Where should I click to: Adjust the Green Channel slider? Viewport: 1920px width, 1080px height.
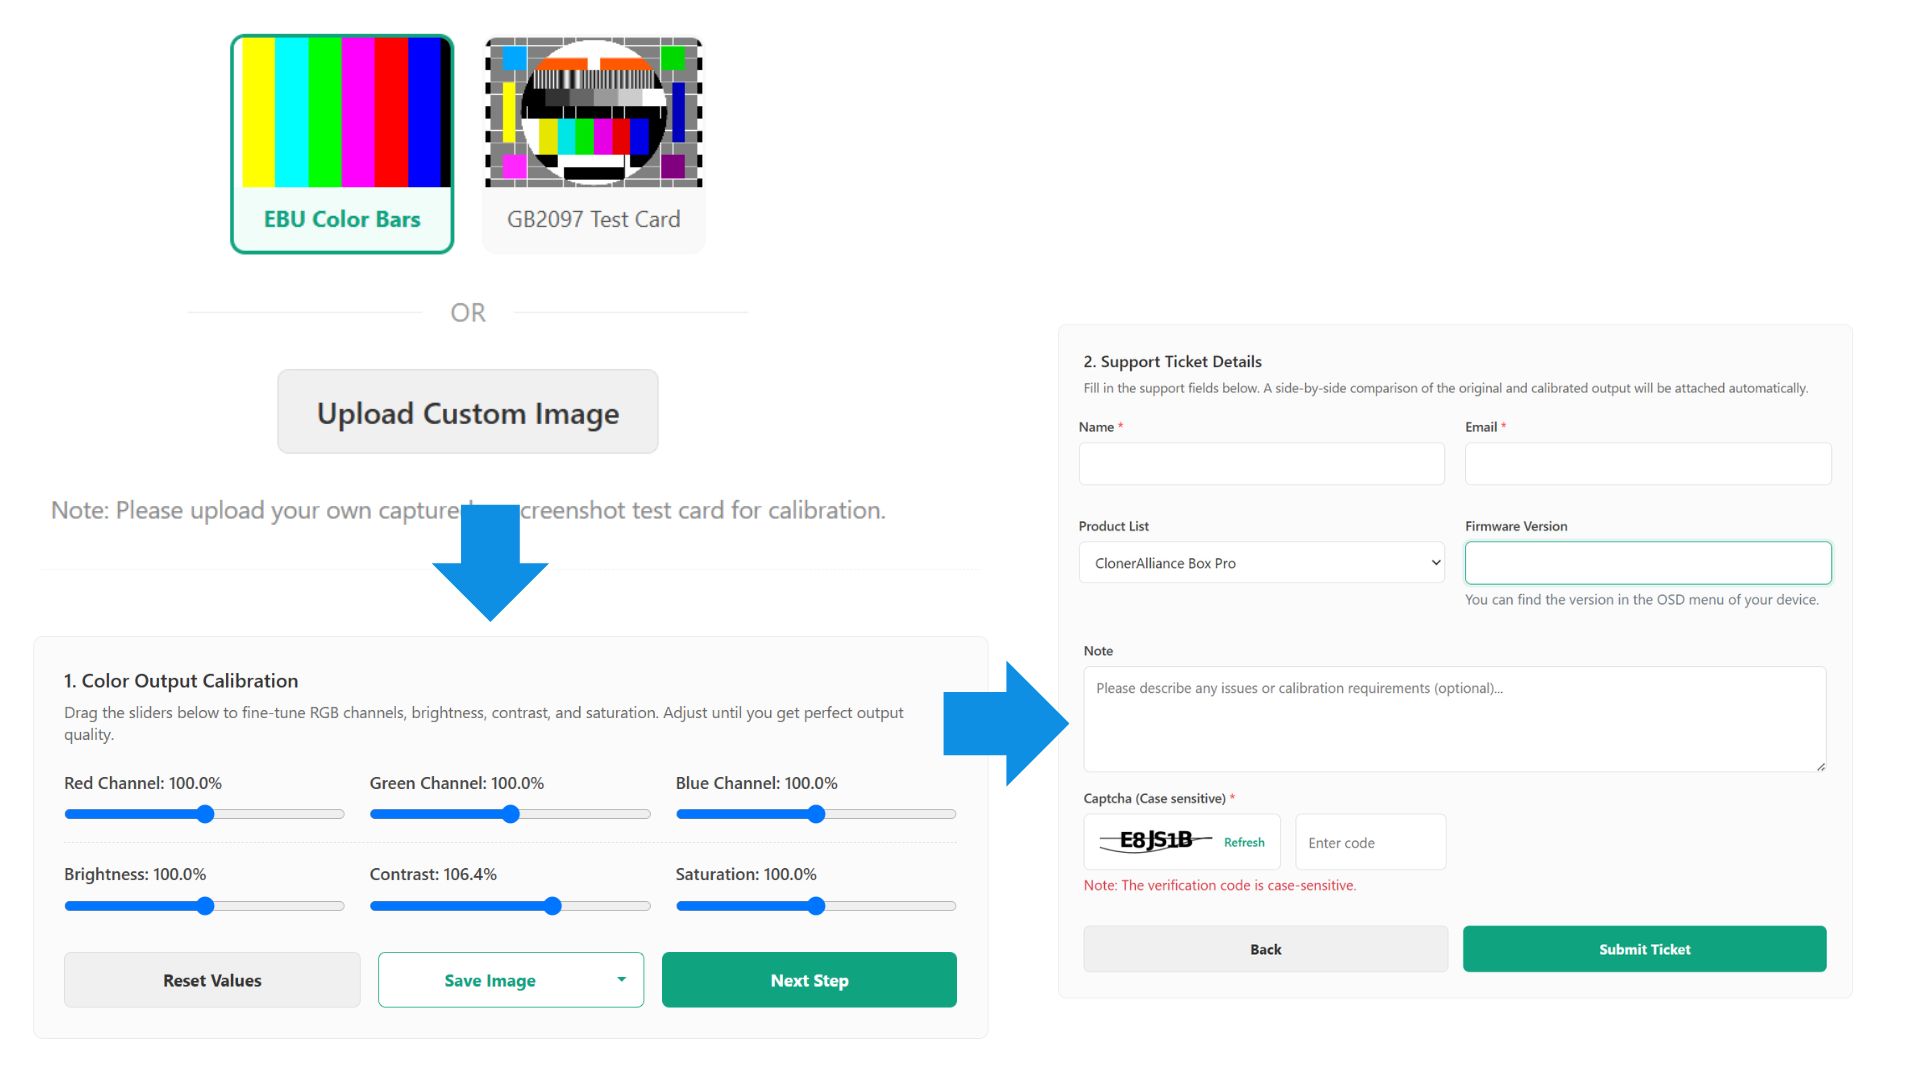click(510, 814)
